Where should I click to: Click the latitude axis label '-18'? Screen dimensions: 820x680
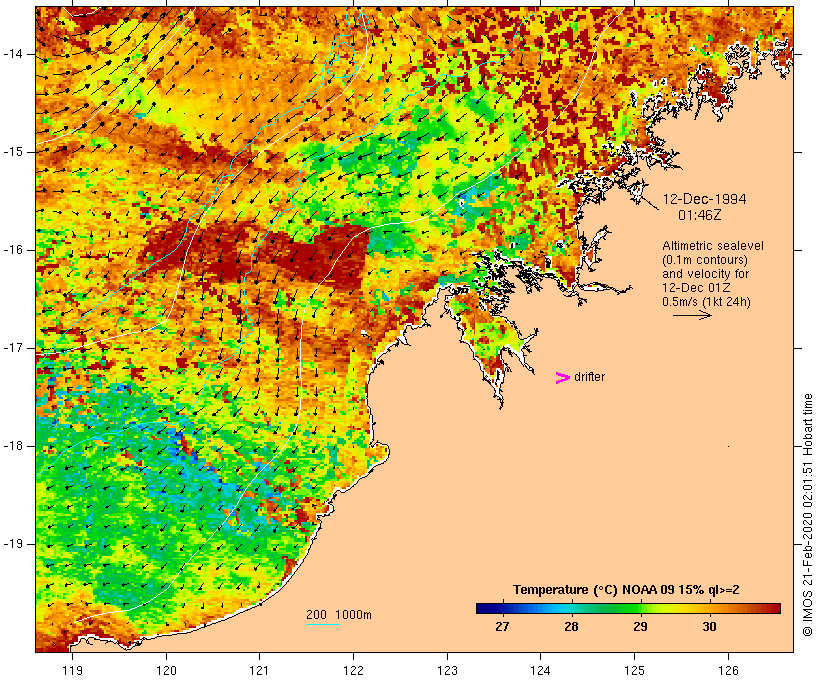pyautogui.click(x=13, y=446)
